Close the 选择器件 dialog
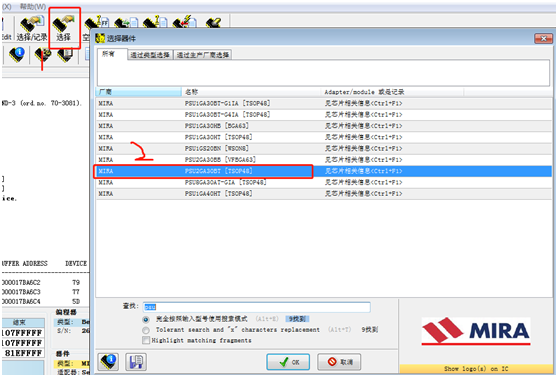 pyautogui.click(x=543, y=38)
